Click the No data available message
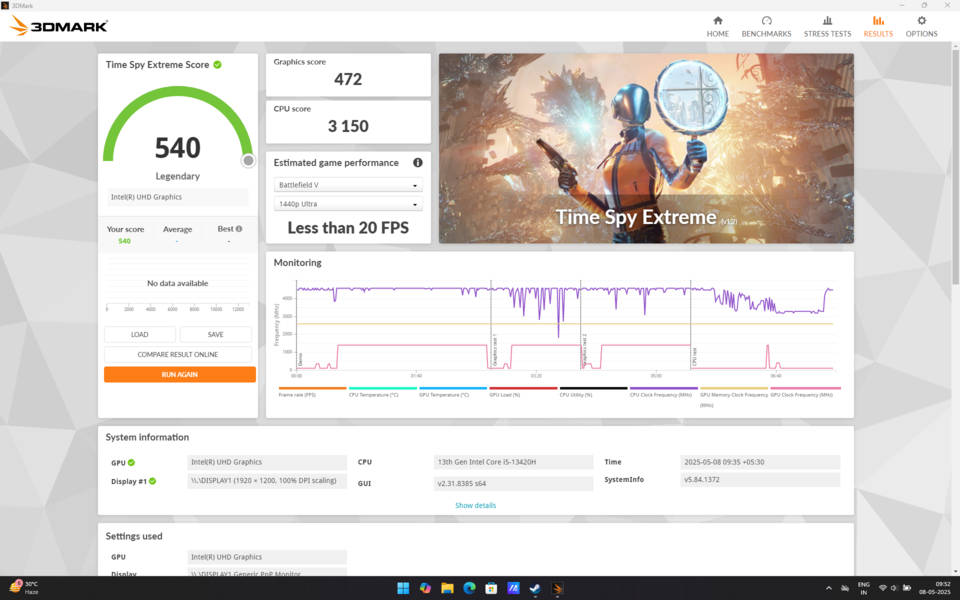960x600 pixels. click(178, 283)
